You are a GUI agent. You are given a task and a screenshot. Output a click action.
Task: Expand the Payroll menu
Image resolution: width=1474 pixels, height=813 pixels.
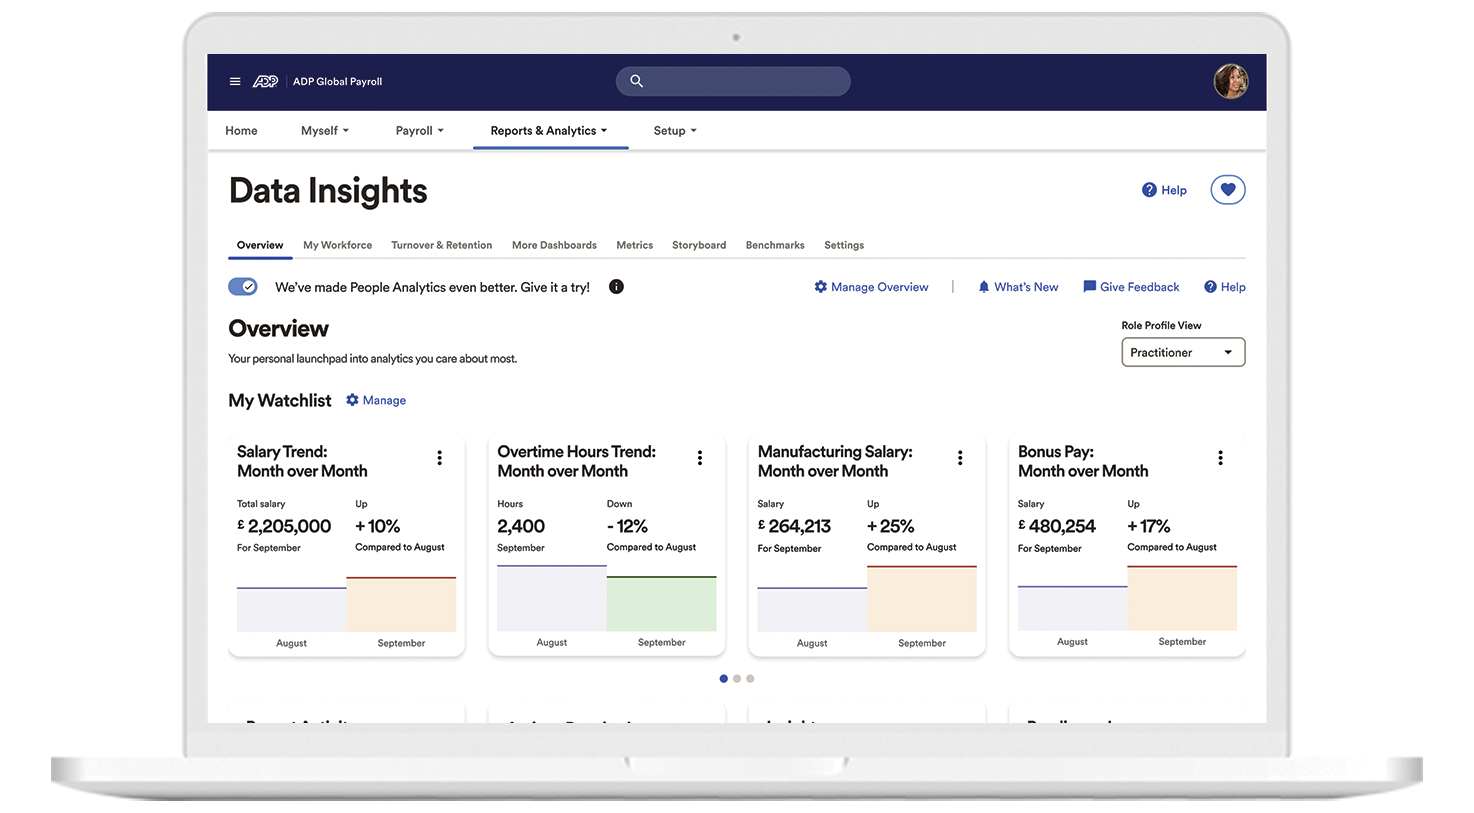point(419,131)
